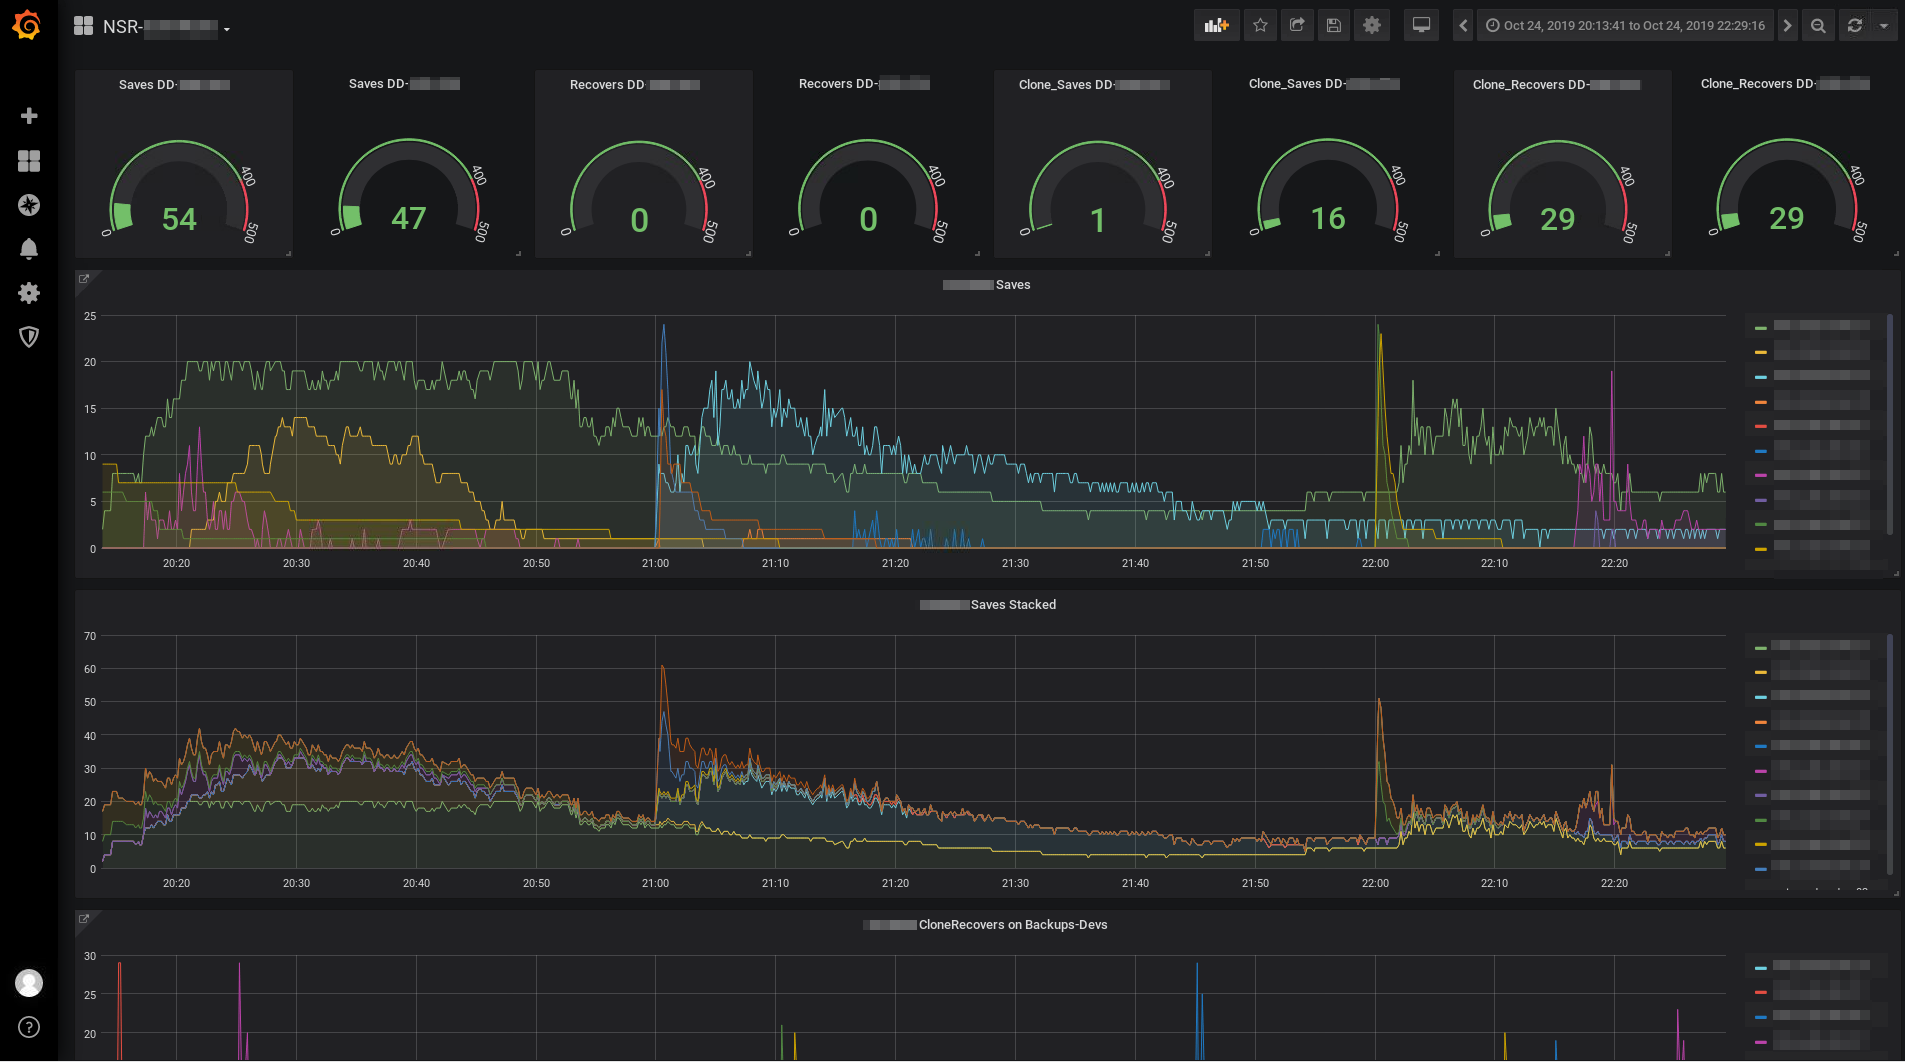Click the Clone_Saves DD title above gauge 1
The height and width of the screenshot is (1062, 1905).
point(1094,85)
